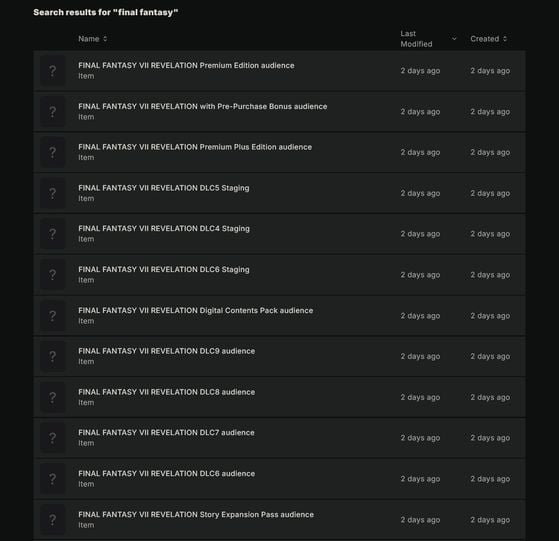Sort by Last Modified column
The image size is (559, 541).
tap(428, 39)
